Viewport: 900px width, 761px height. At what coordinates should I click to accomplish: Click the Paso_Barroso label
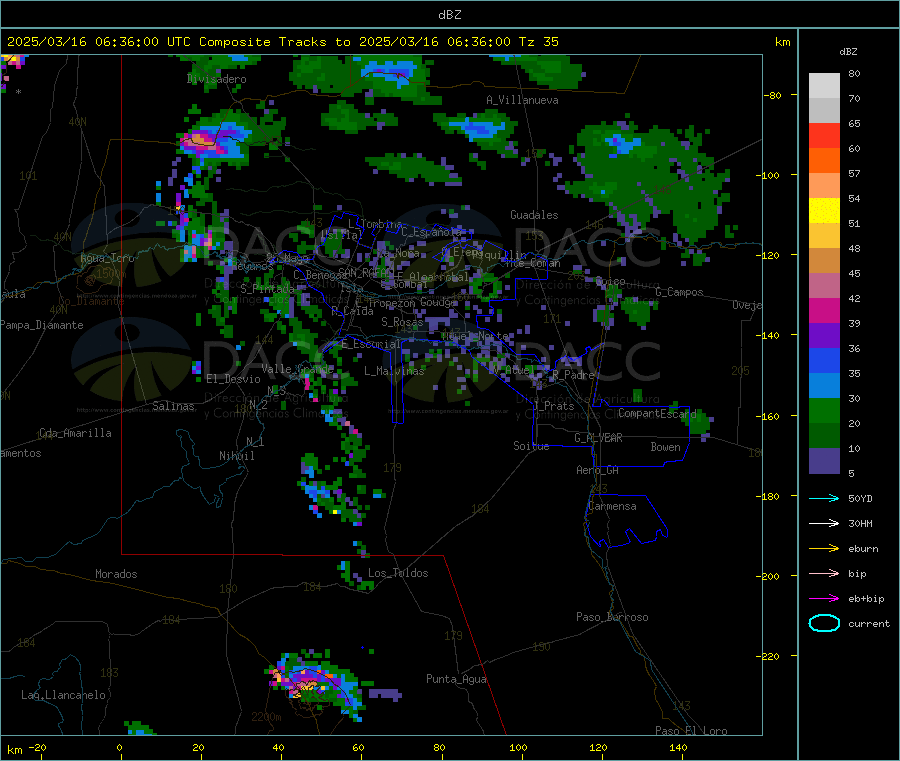coord(612,617)
